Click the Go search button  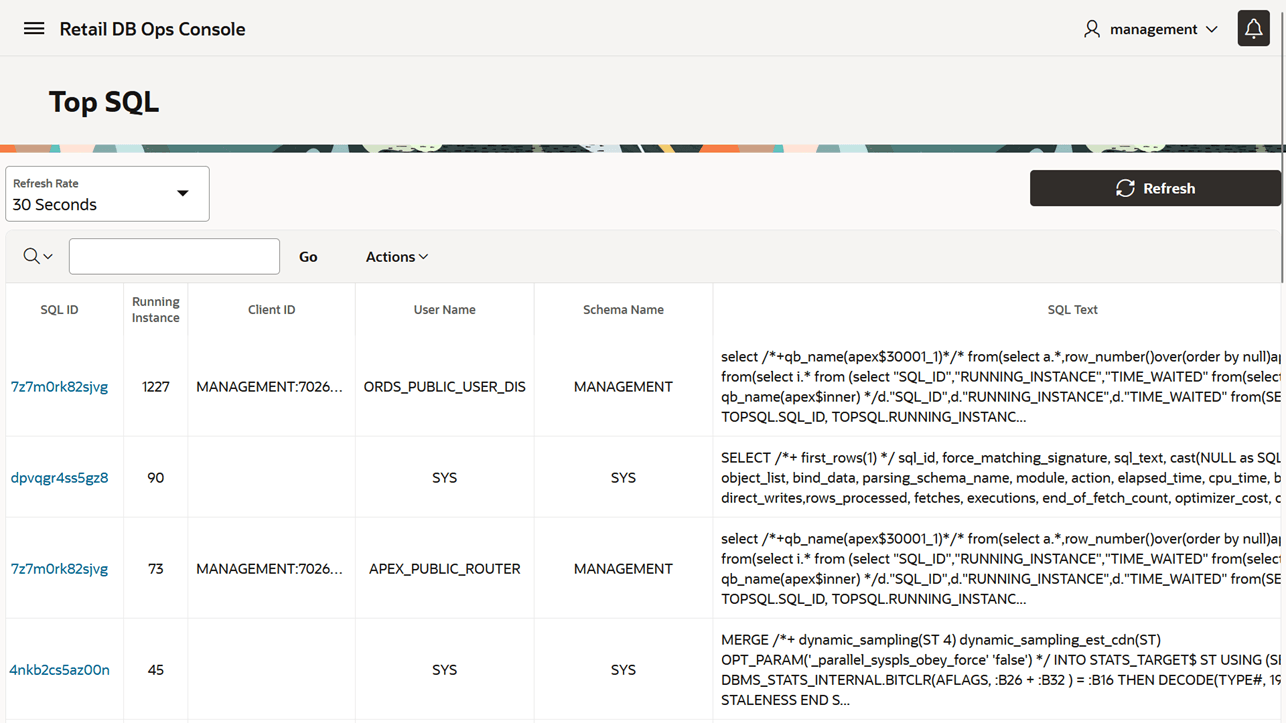(x=308, y=257)
